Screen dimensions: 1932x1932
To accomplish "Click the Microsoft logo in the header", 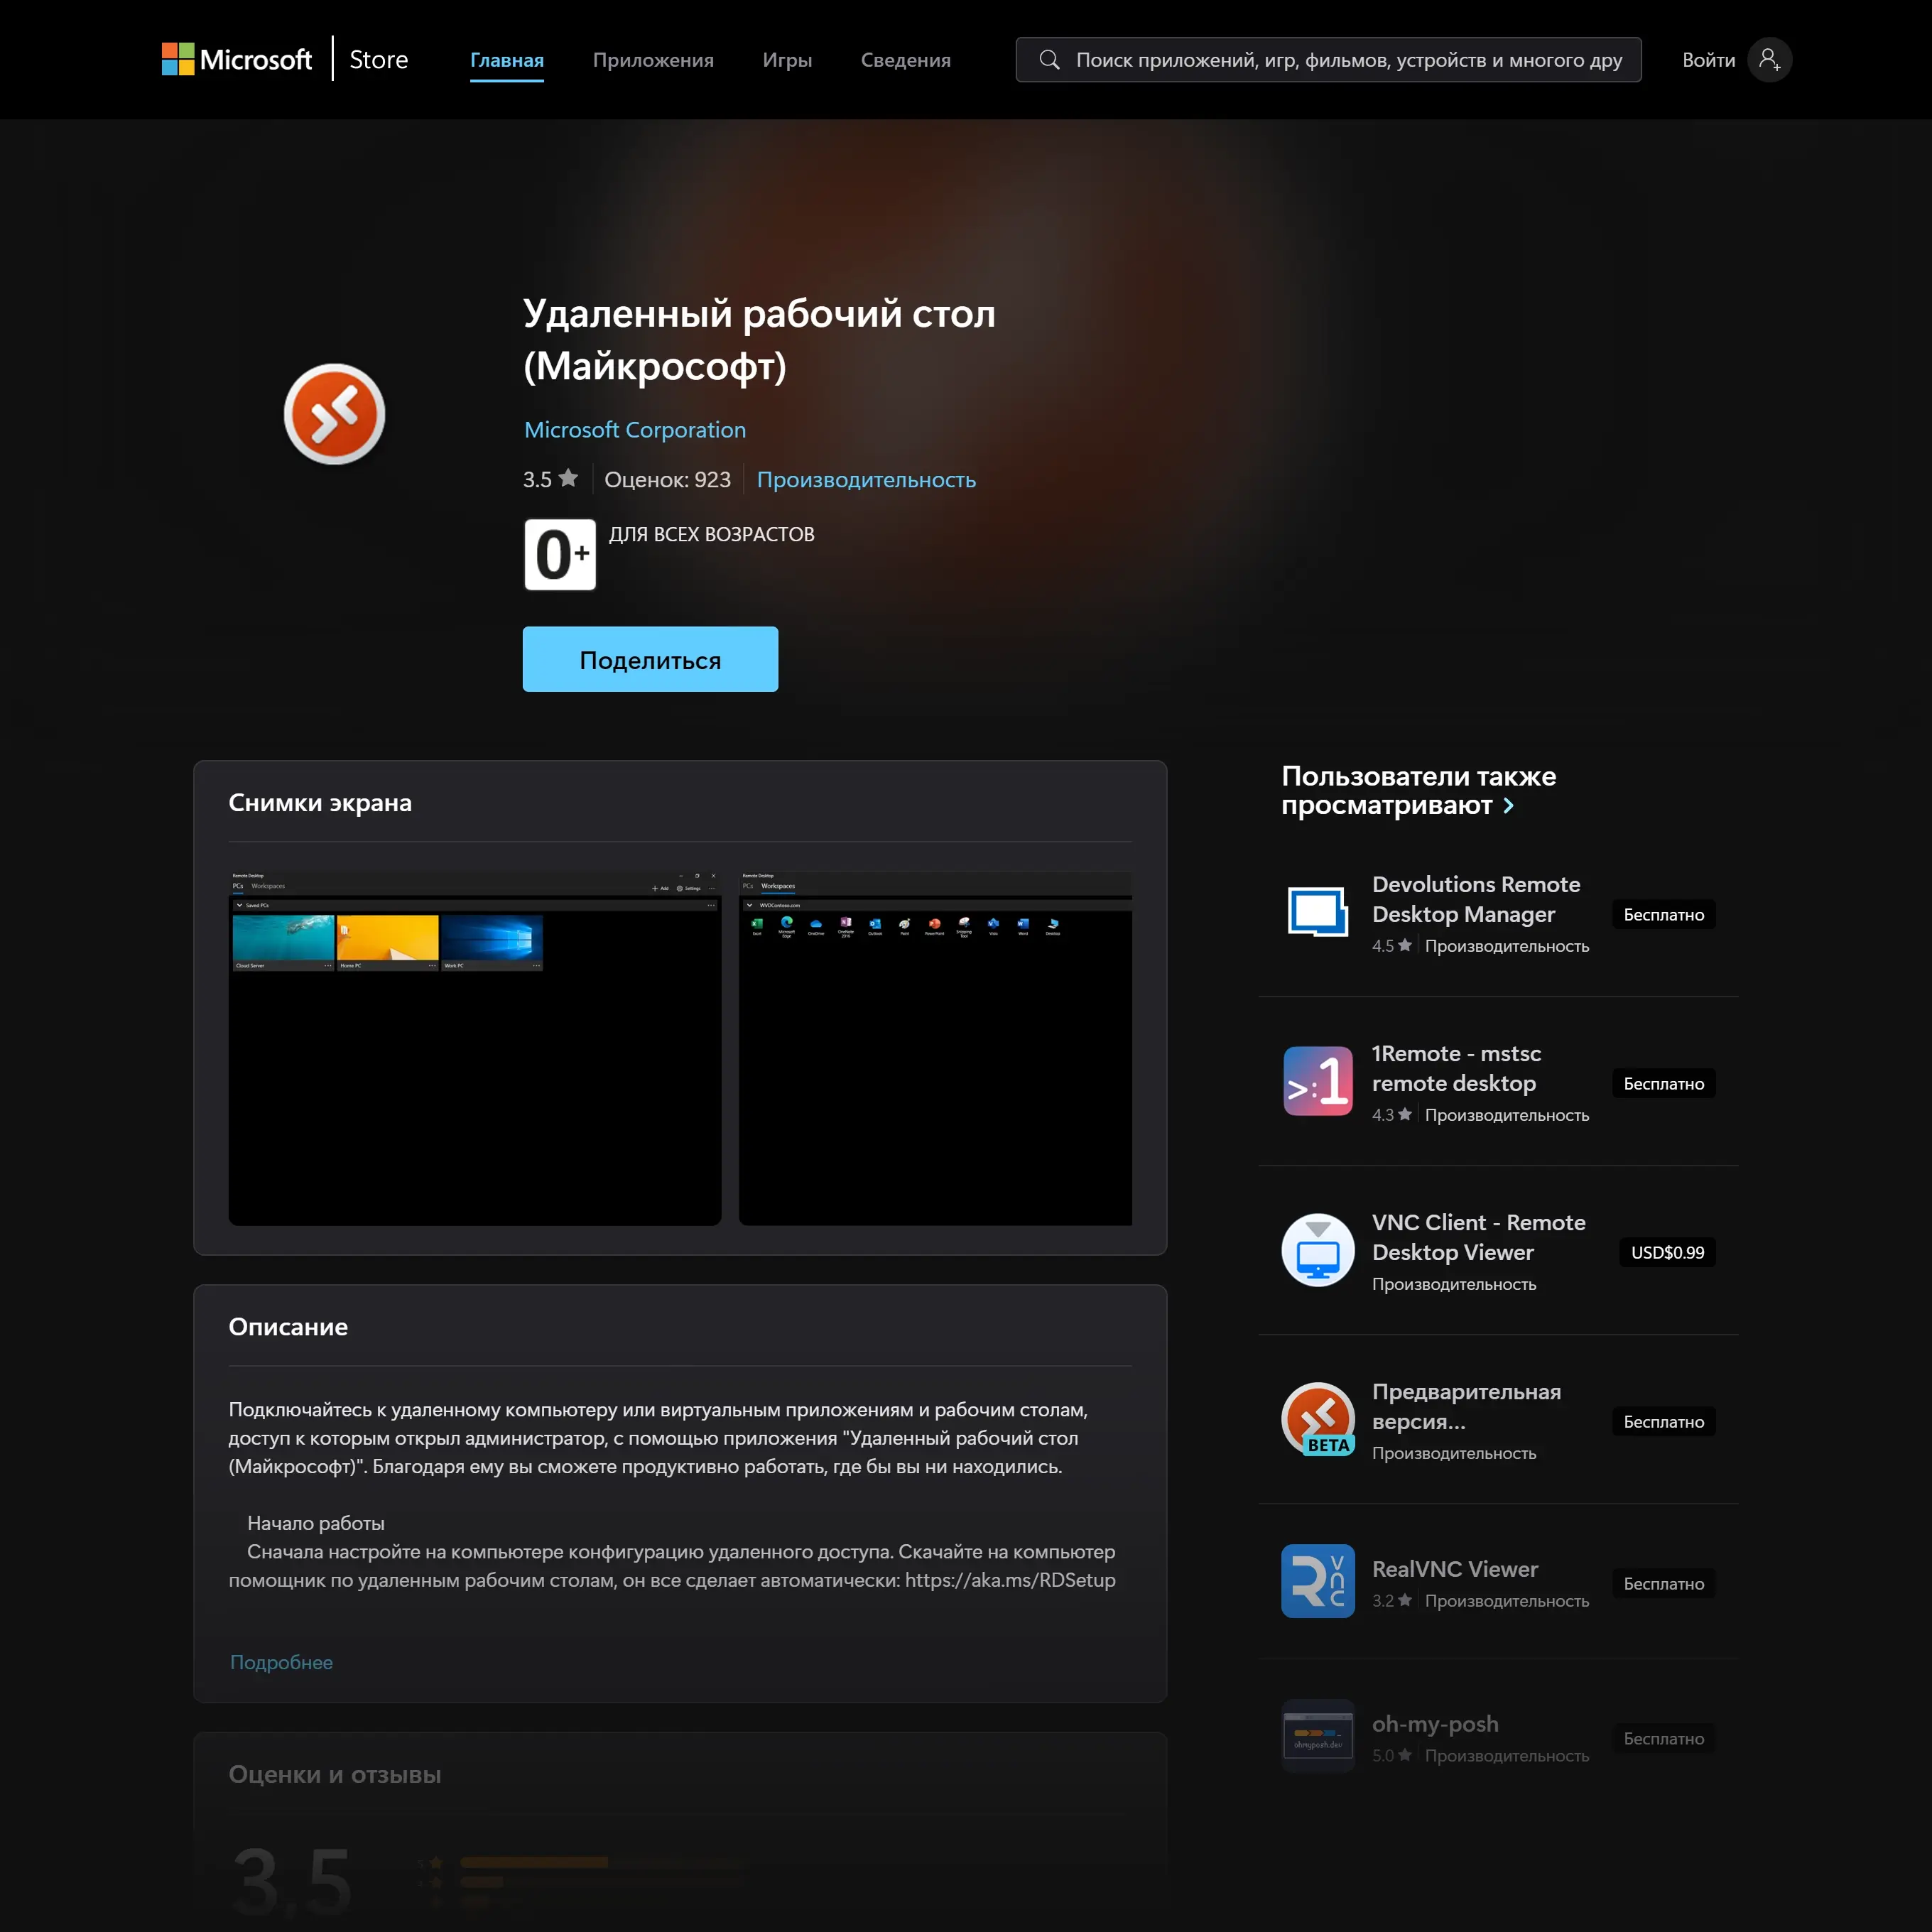I will click(x=237, y=60).
